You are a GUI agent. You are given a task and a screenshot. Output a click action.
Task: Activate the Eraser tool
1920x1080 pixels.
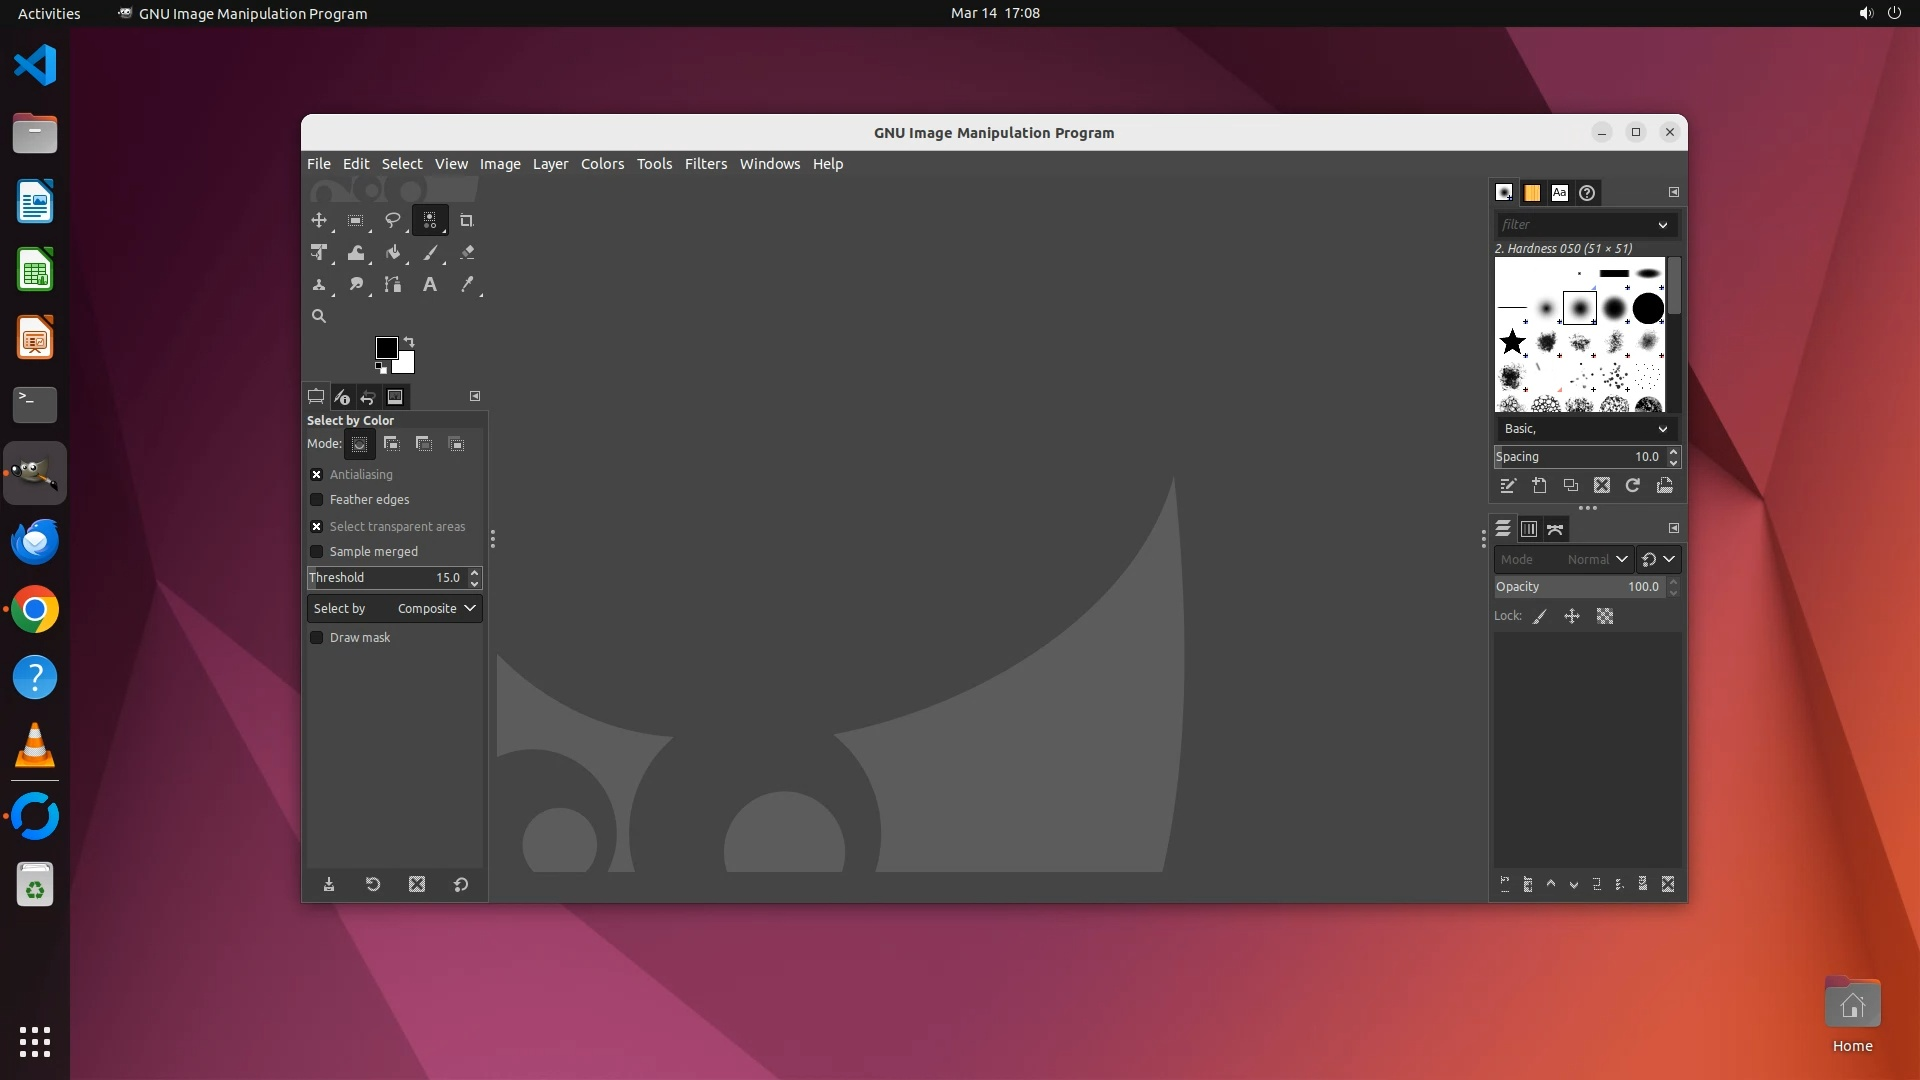467,253
